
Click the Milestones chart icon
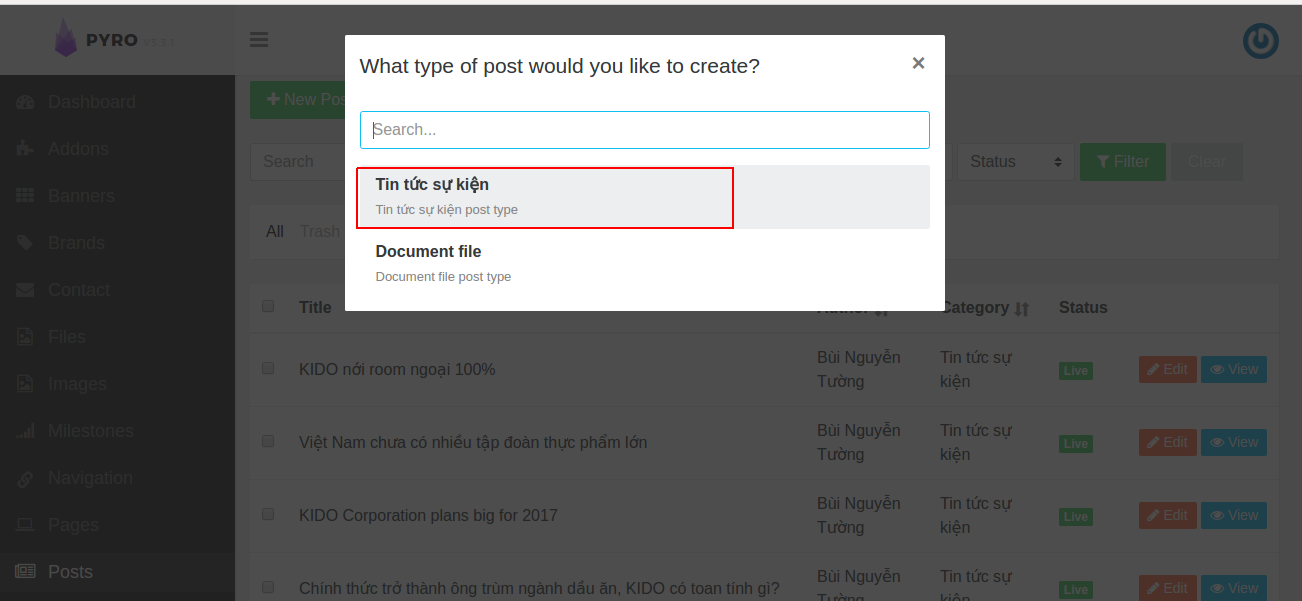click(26, 431)
